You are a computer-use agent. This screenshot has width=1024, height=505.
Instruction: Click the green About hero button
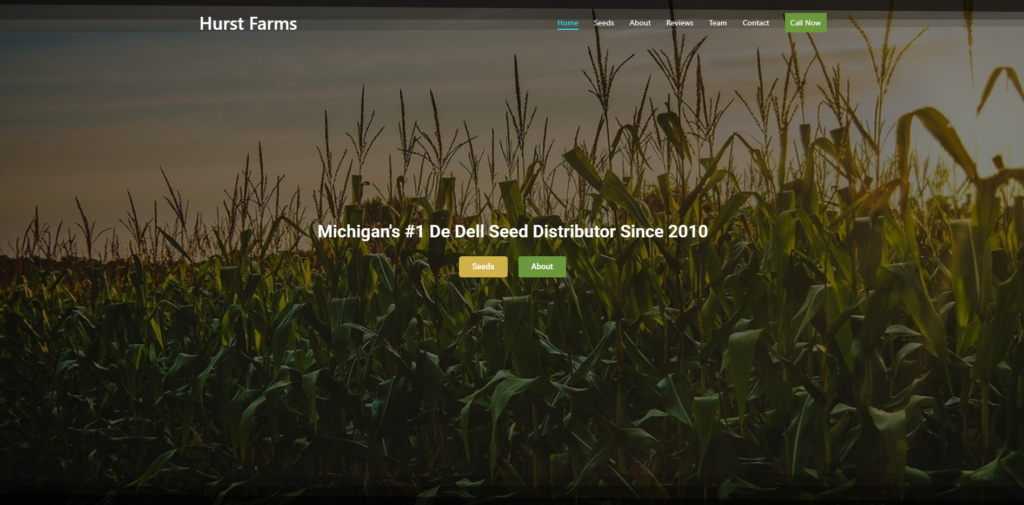pyautogui.click(x=542, y=266)
